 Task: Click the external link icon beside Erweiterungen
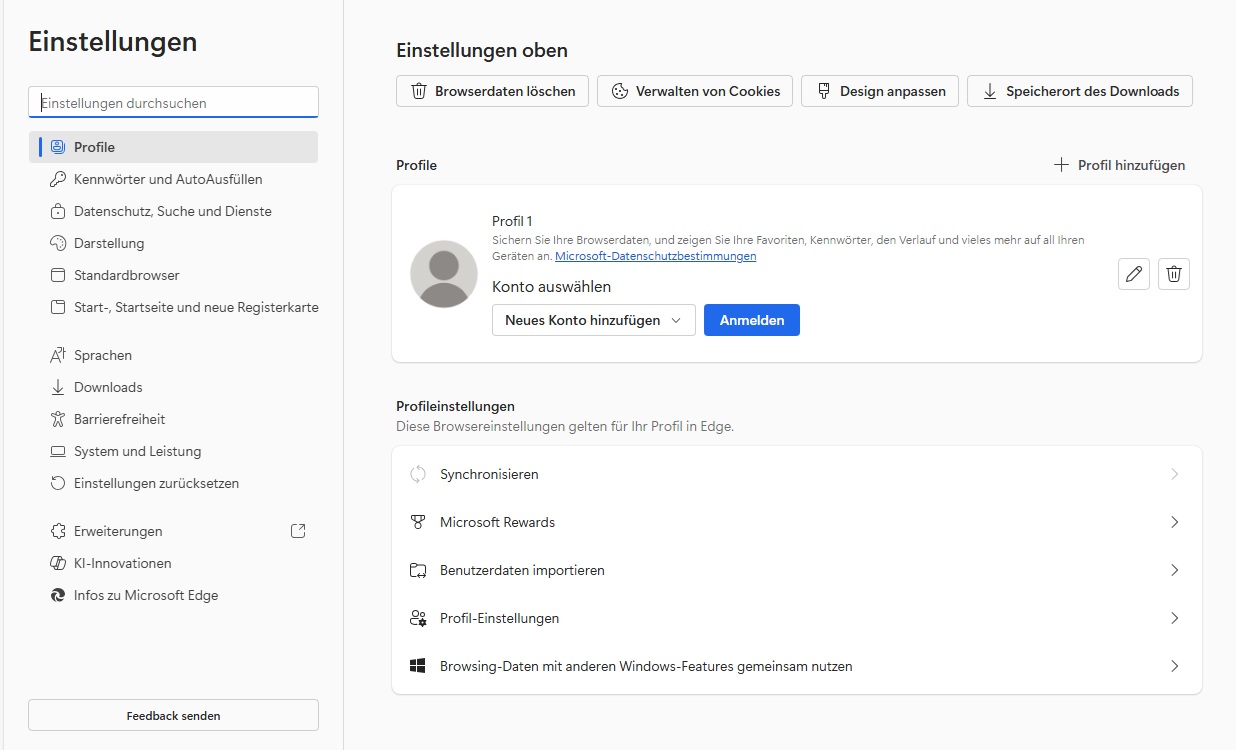click(x=298, y=531)
